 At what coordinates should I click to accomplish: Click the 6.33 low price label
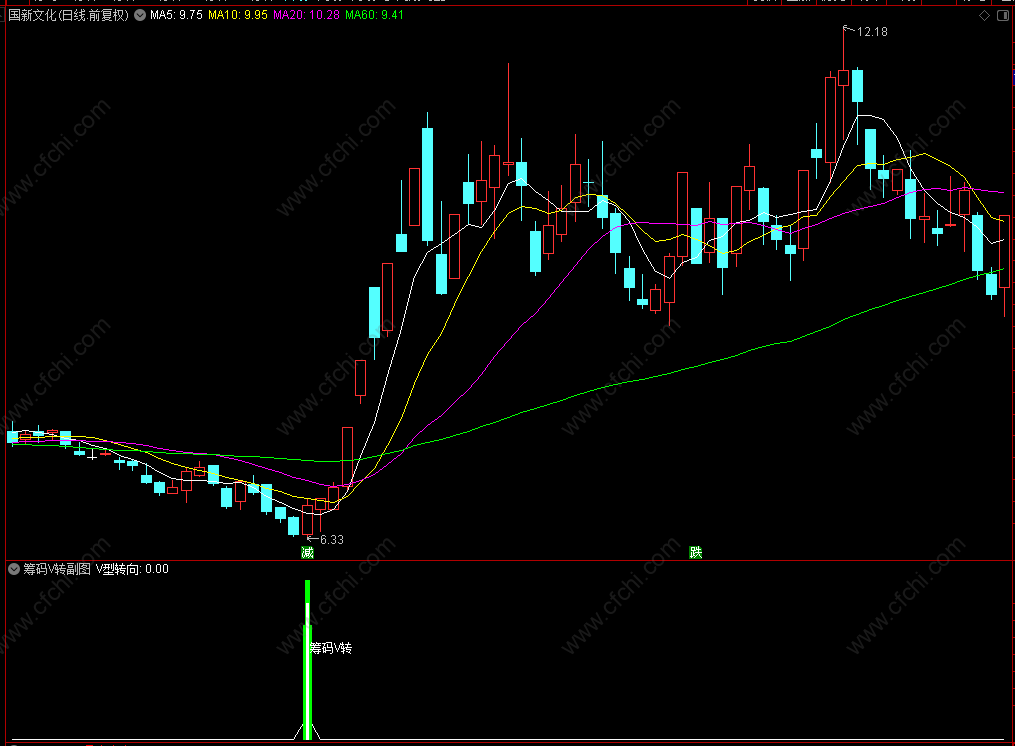(x=331, y=539)
